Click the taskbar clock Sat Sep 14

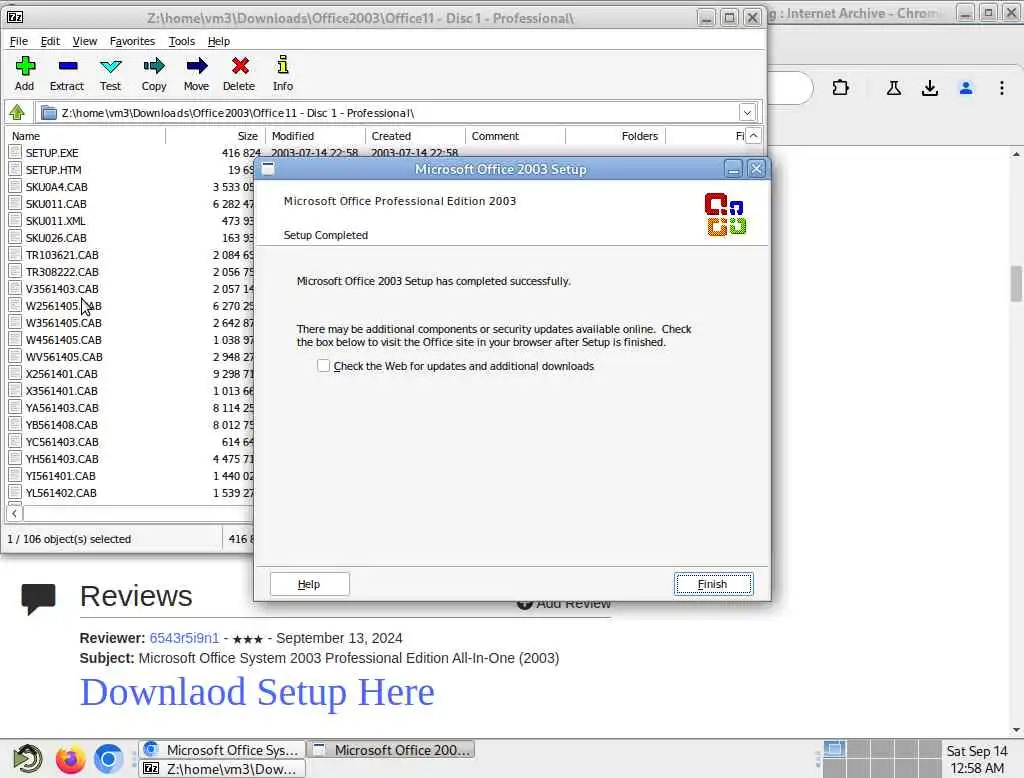tap(977, 759)
